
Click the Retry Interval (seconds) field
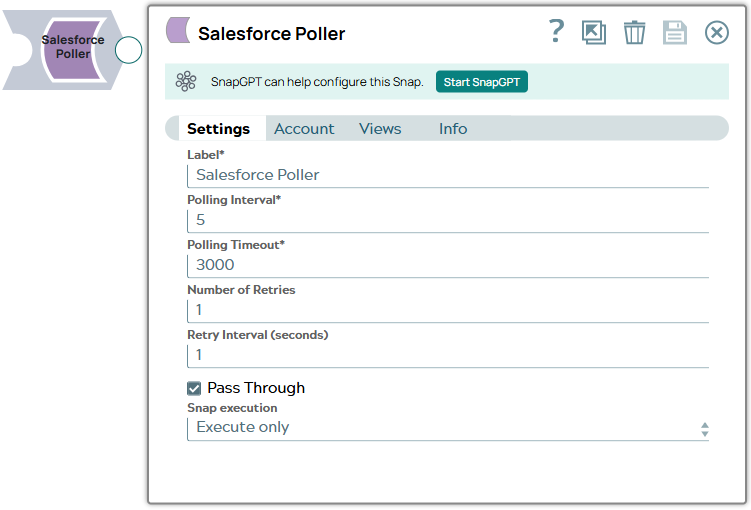tap(448, 355)
